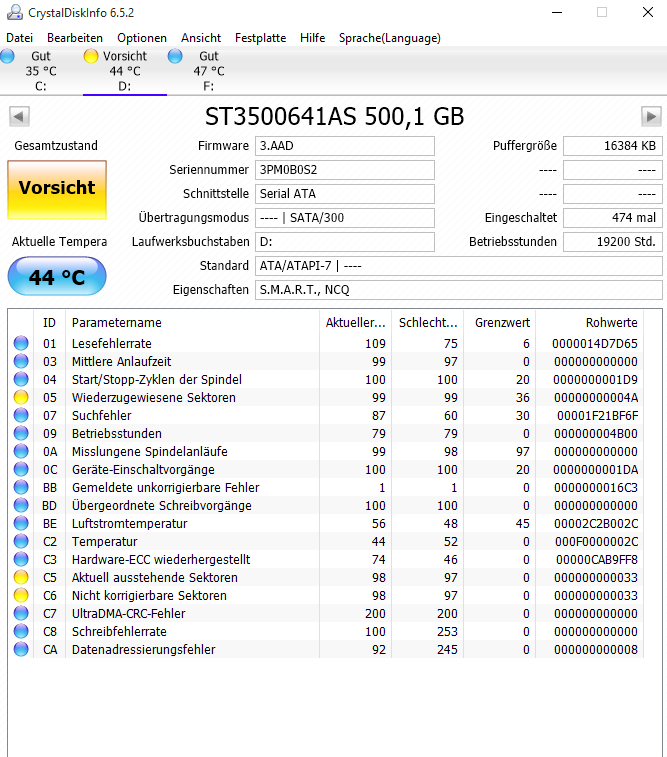Click the Schlecht... column header
Viewport: 667px width, 757px height.
(428, 322)
